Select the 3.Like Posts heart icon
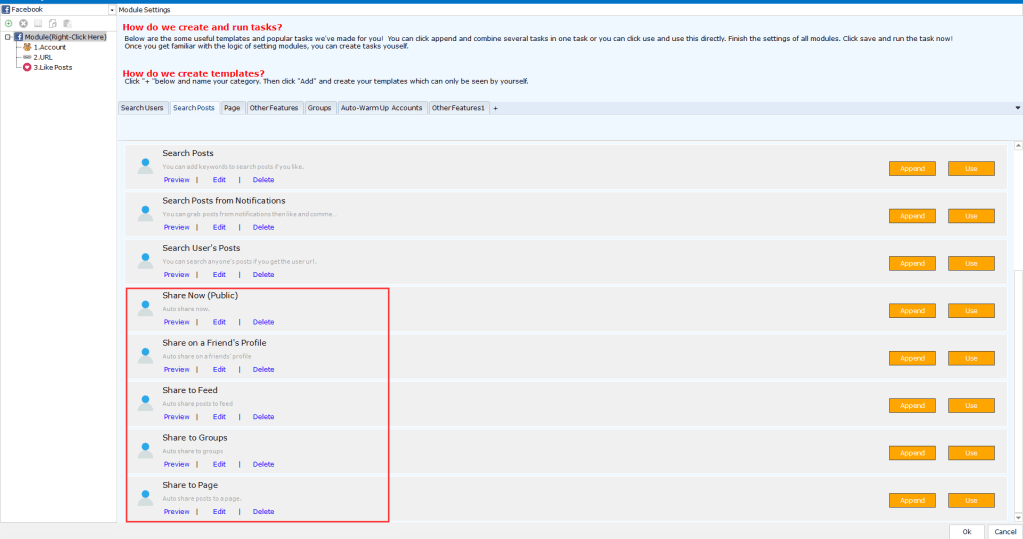The image size is (1023, 539). point(27,67)
